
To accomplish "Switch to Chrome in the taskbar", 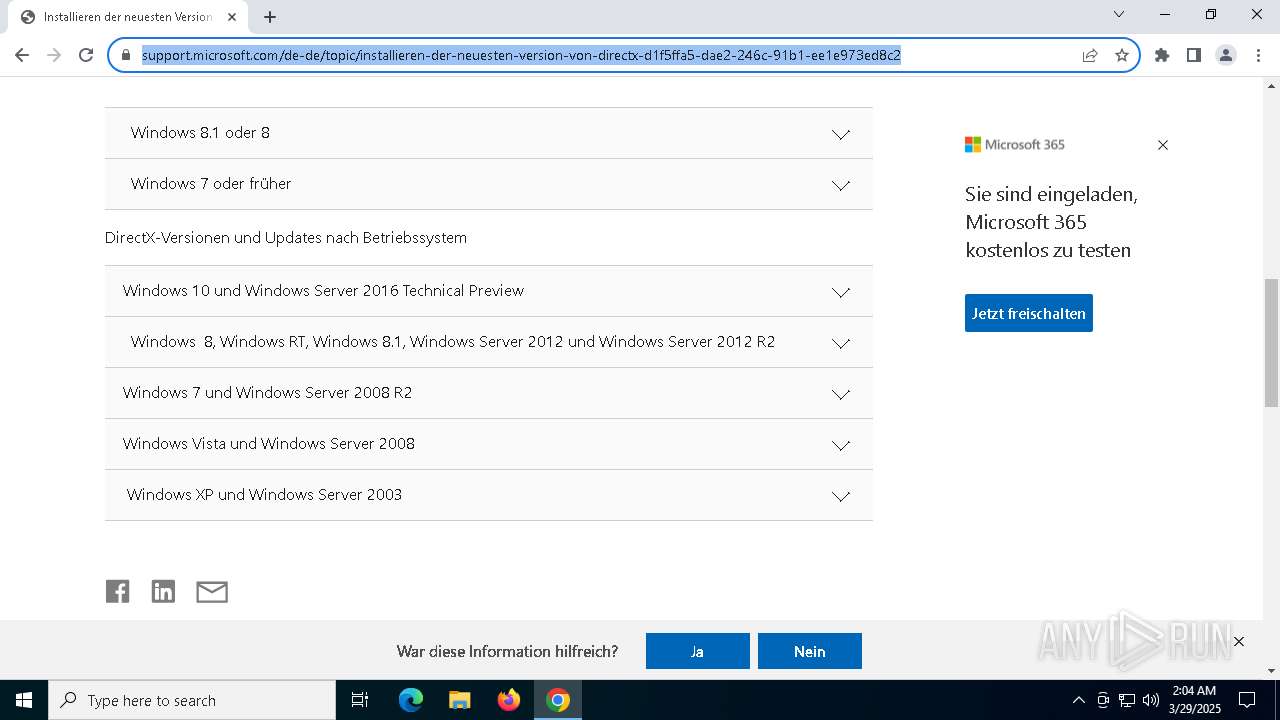I will 558,700.
